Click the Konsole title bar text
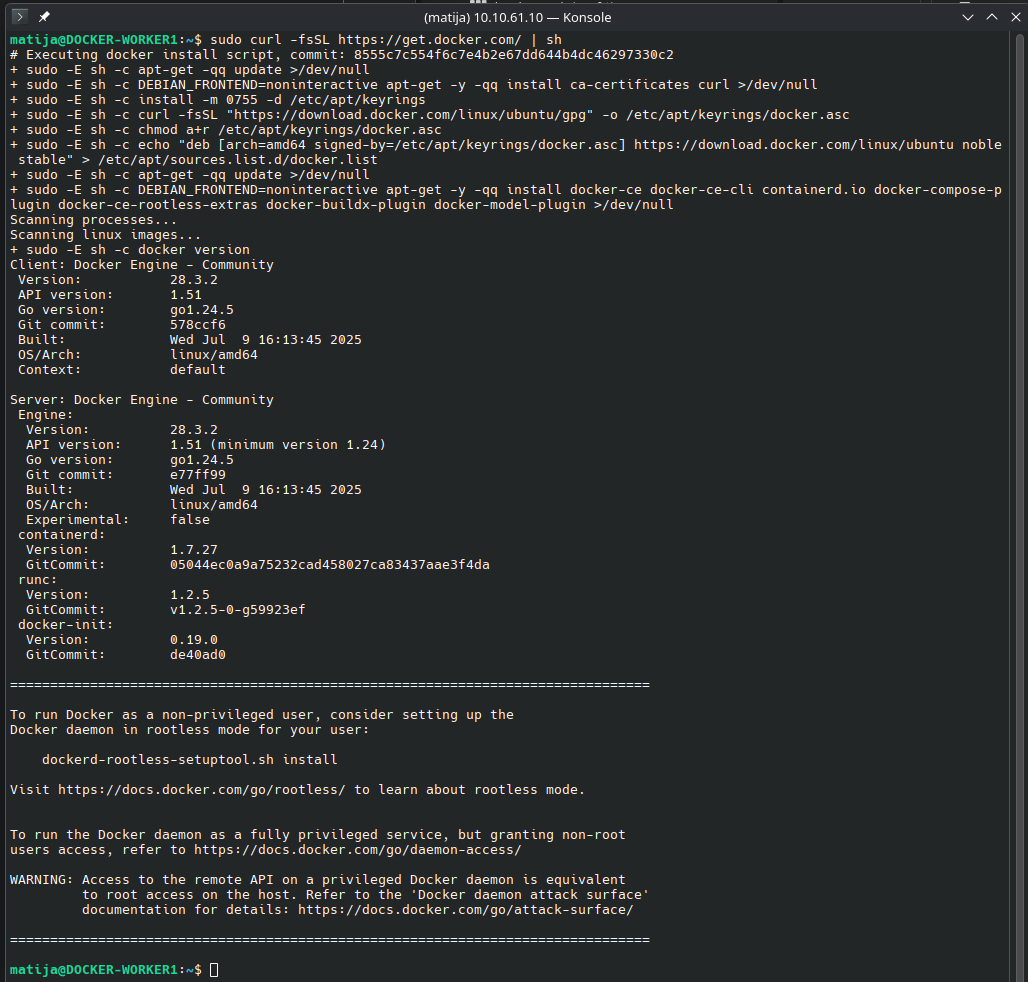This screenshot has width=1028, height=982. 517,18
